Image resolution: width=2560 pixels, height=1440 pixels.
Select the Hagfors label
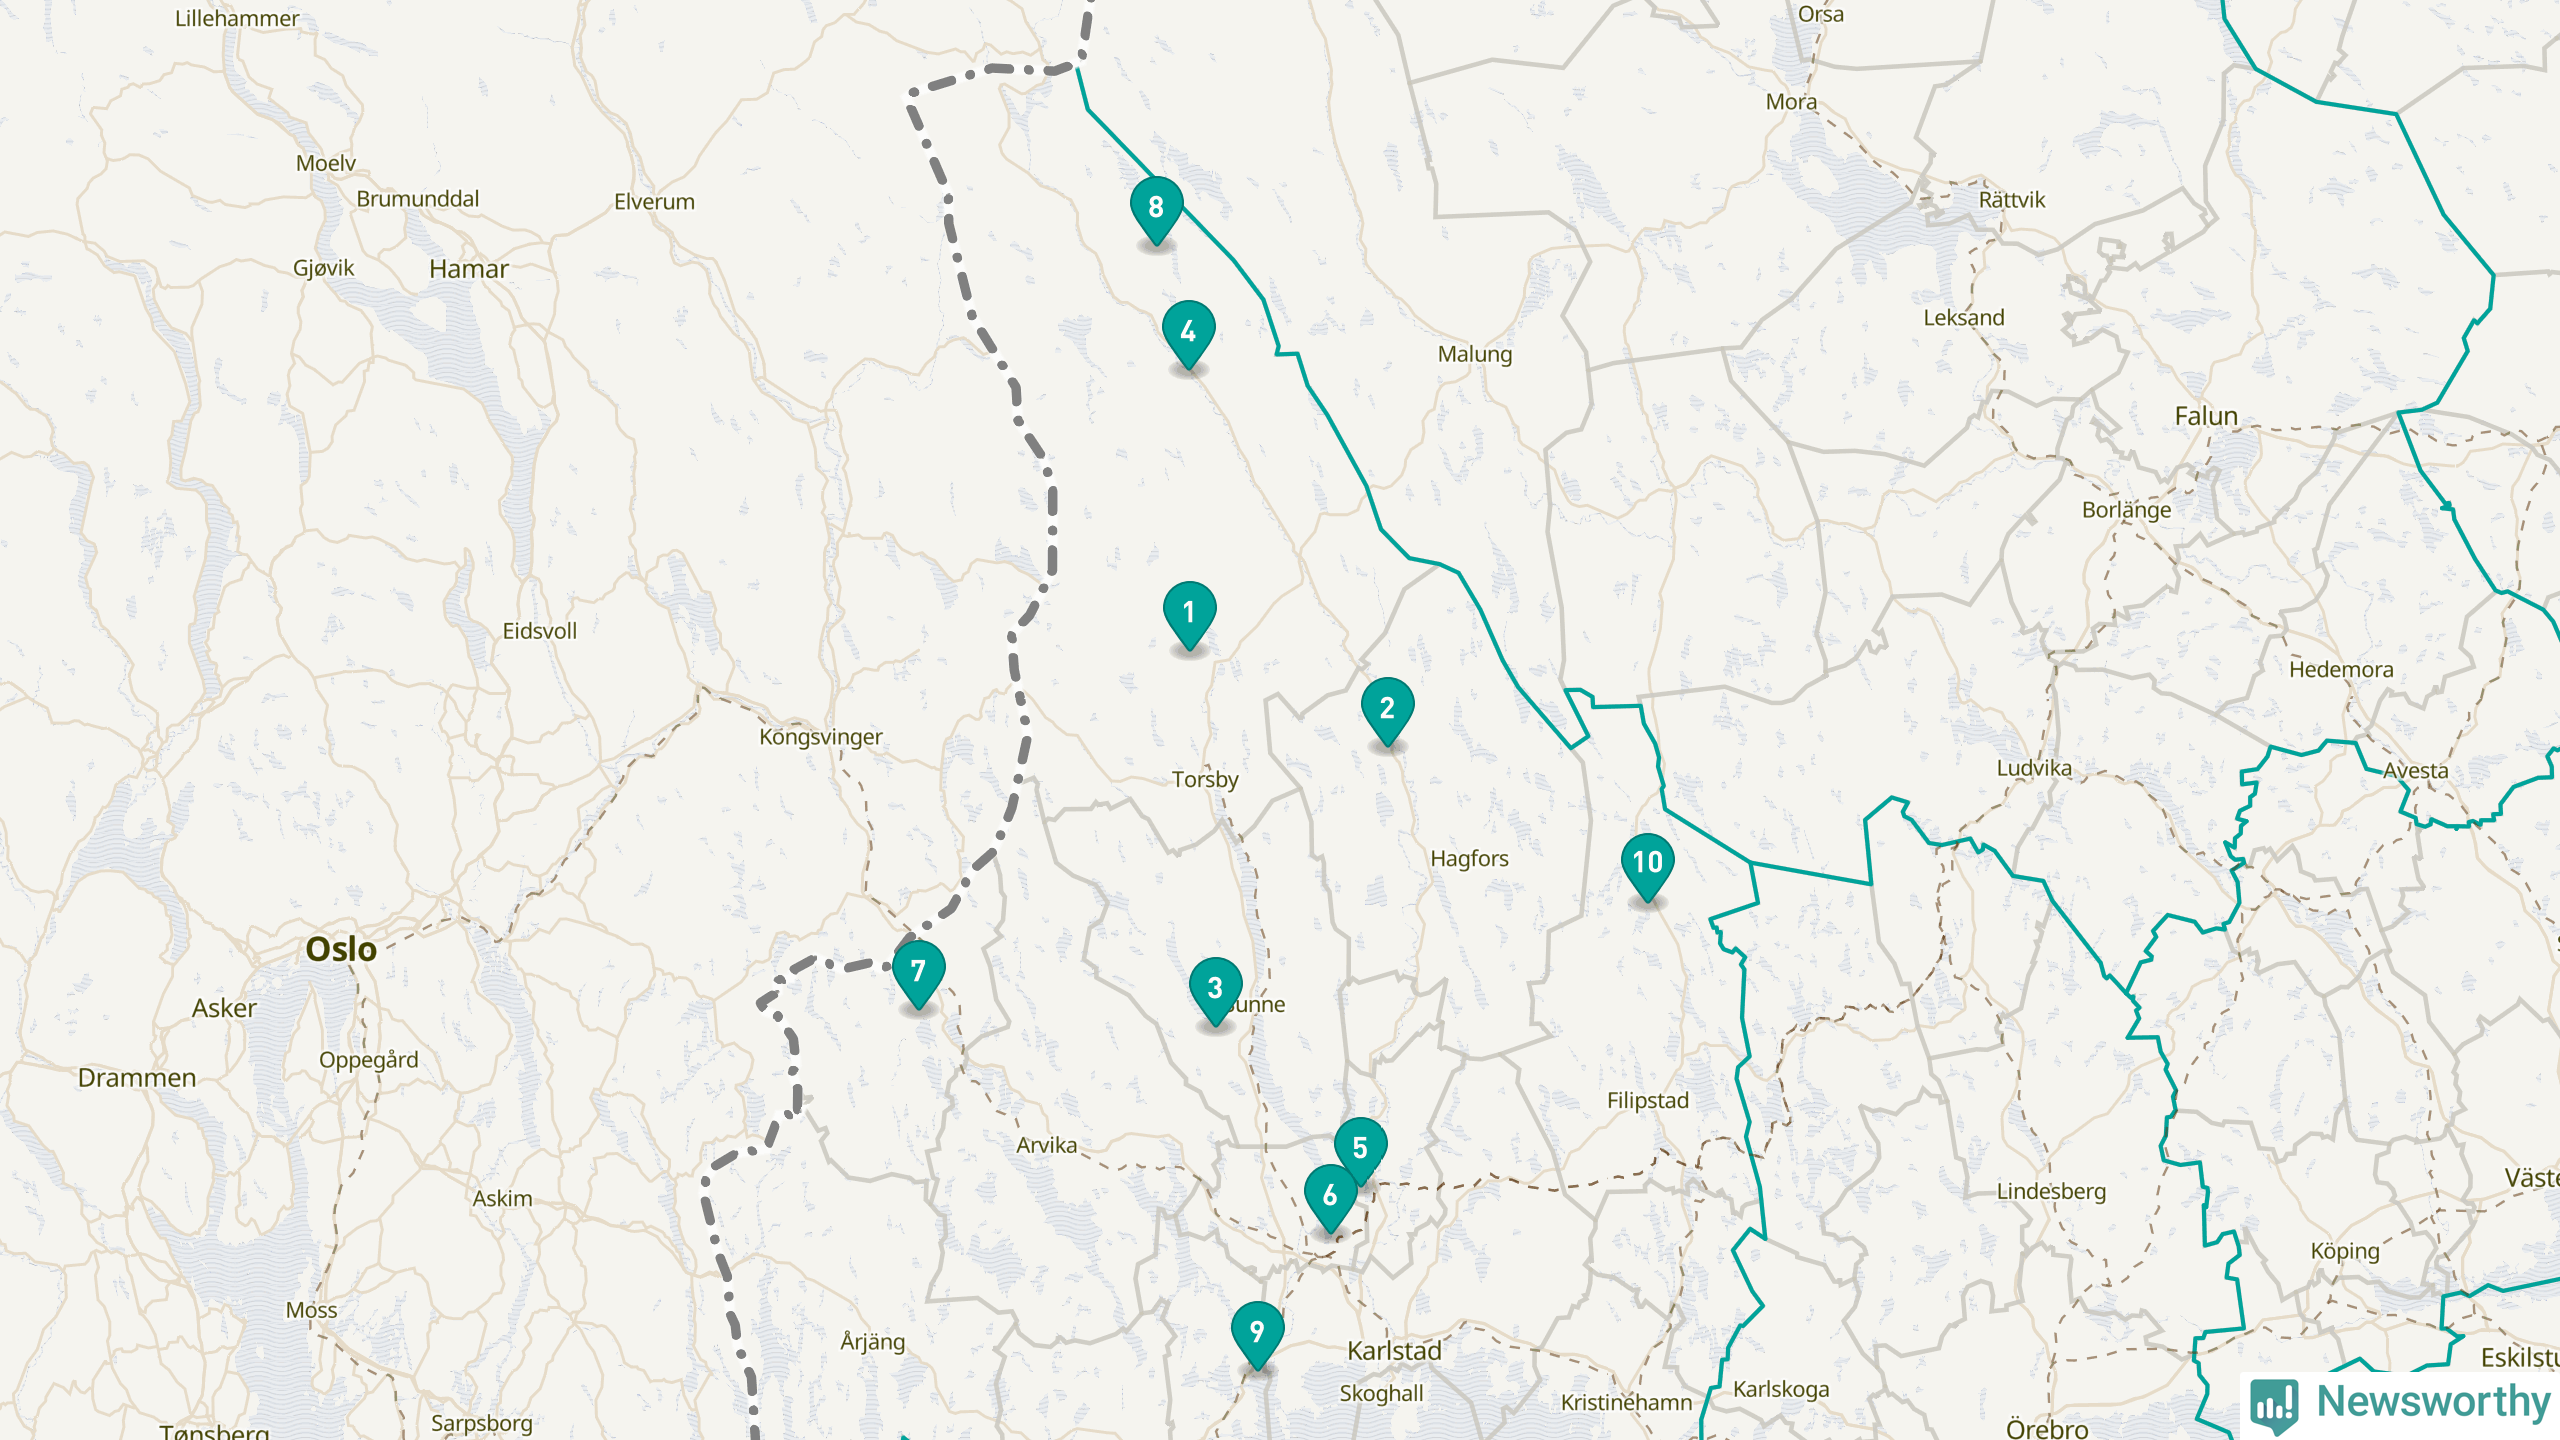1469,858
